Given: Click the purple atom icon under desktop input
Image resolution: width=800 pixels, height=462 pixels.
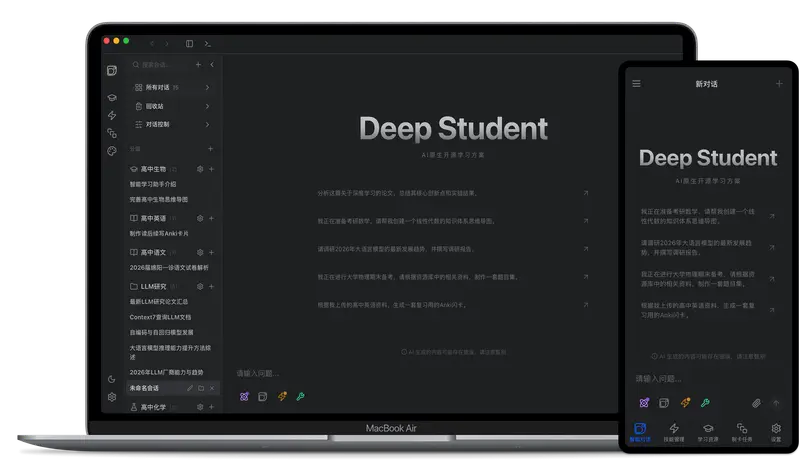Looking at the screenshot, I should pyautogui.click(x=245, y=396).
